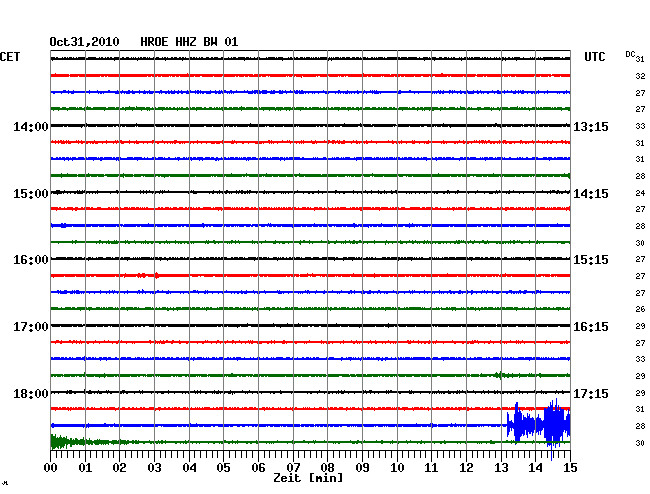This screenshot has width=650, height=494.
Task: Click DC value 29 beside 16:15 UTC
Action: (640, 326)
